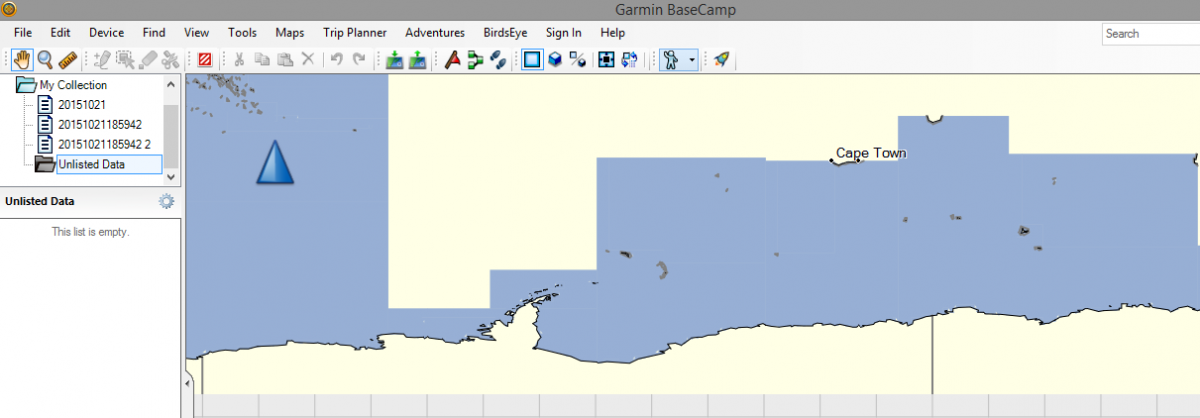Open the Unlisted Data gear options
The width and height of the screenshot is (1200, 418).
pos(167,201)
